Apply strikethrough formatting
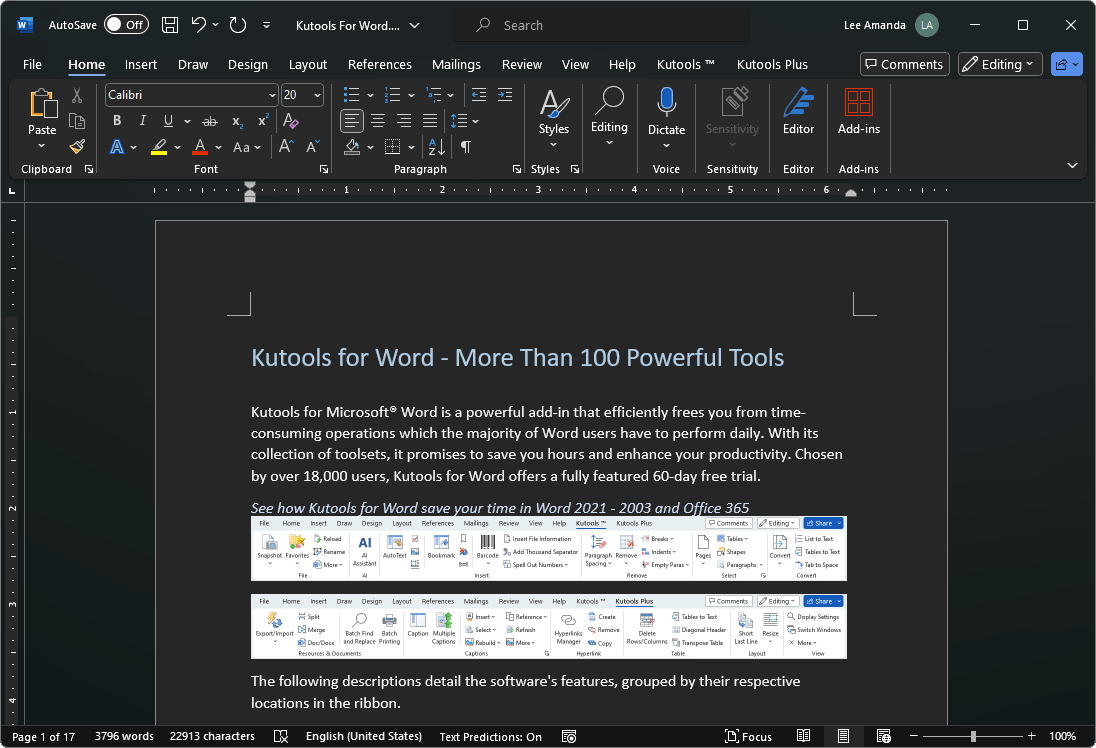This screenshot has height=748, width=1096. (x=210, y=120)
